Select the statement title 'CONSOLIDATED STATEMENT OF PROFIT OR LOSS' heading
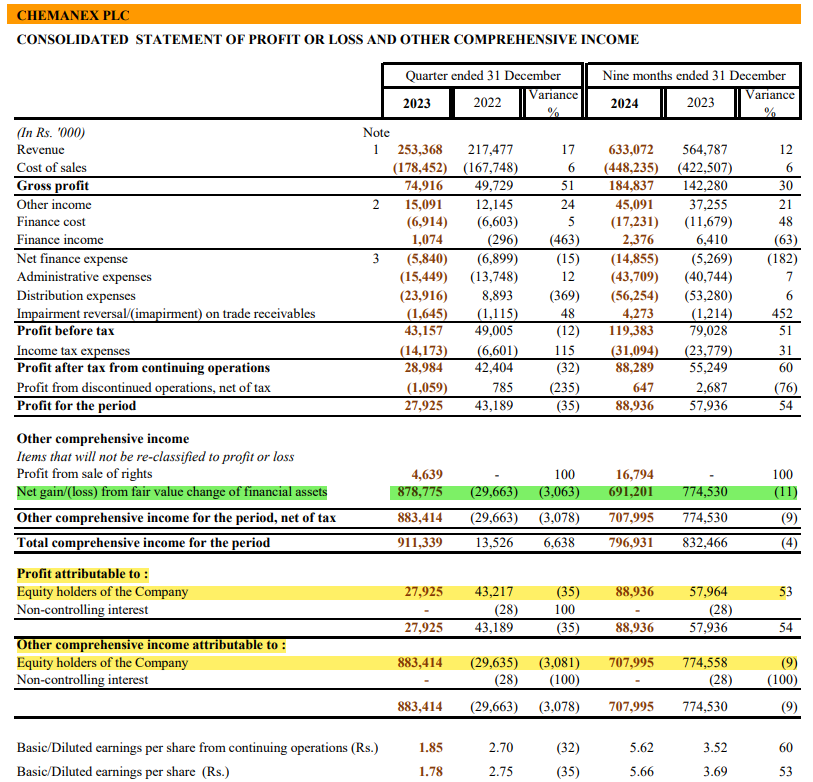Viewport: 813px width, 782px height. coord(328,39)
